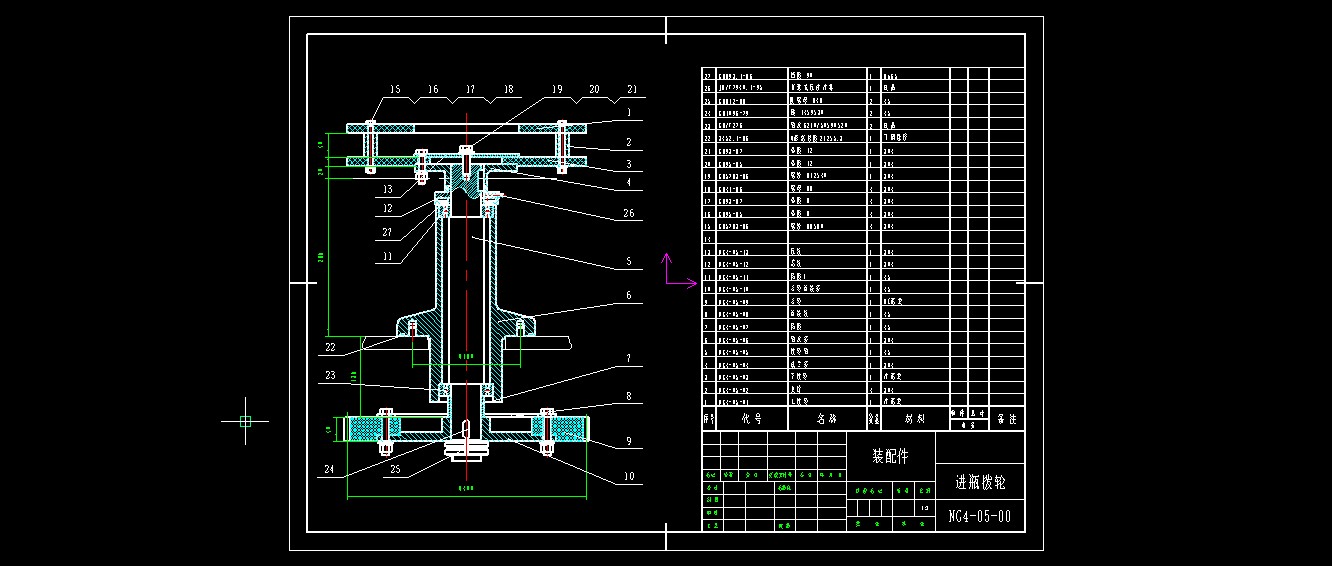The image size is (1332, 566).
Task: Click the 代号 column header
Action: click(751, 419)
